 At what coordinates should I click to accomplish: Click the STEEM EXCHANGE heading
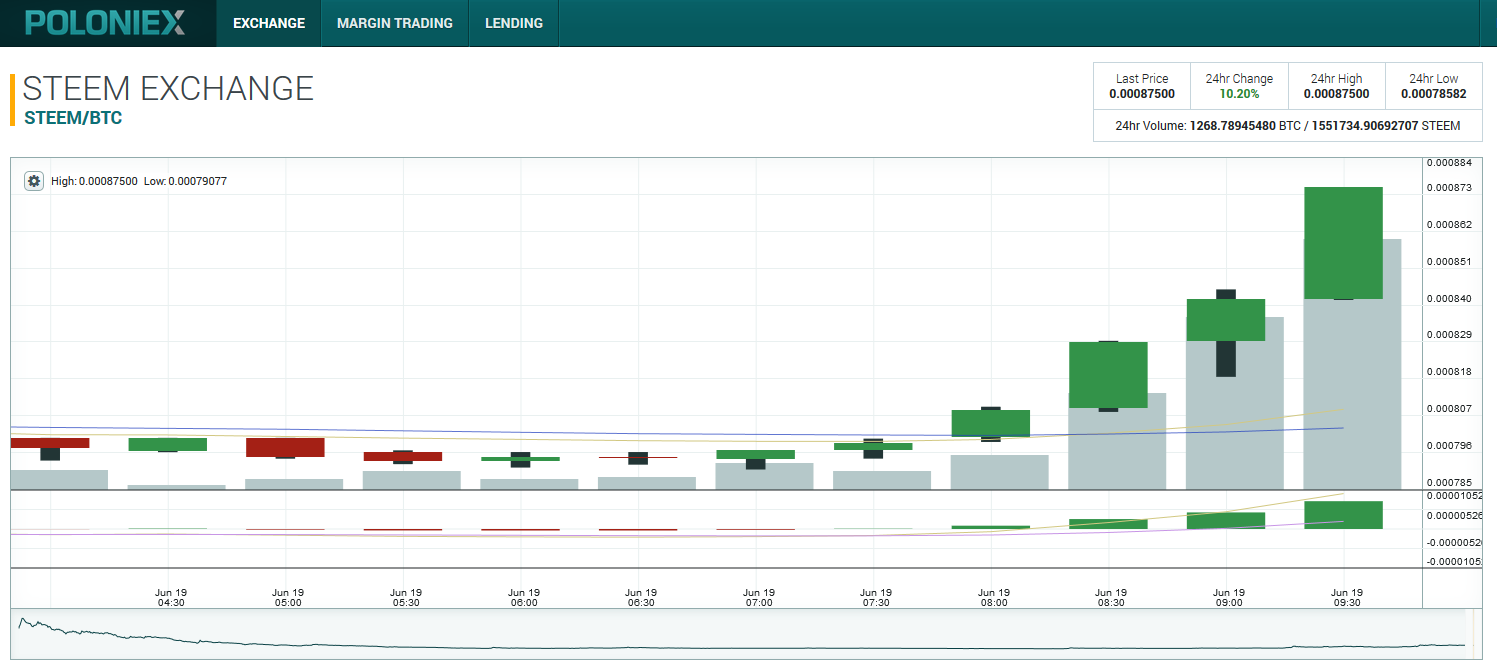click(168, 88)
